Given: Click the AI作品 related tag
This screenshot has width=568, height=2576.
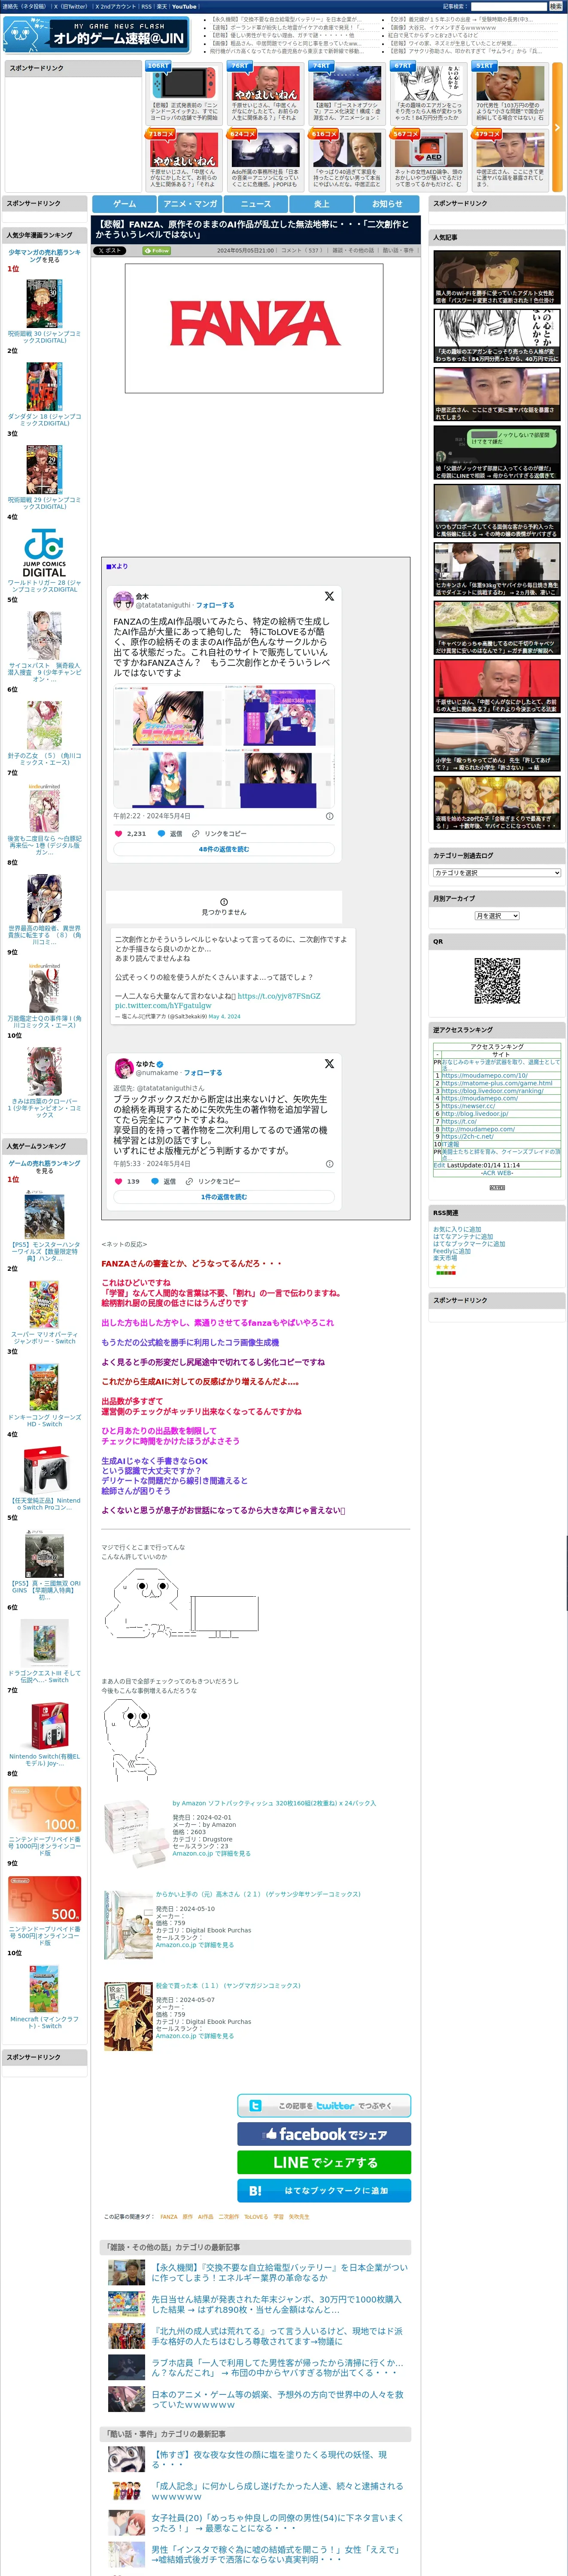Looking at the screenshot, I should coord(206,2217).
